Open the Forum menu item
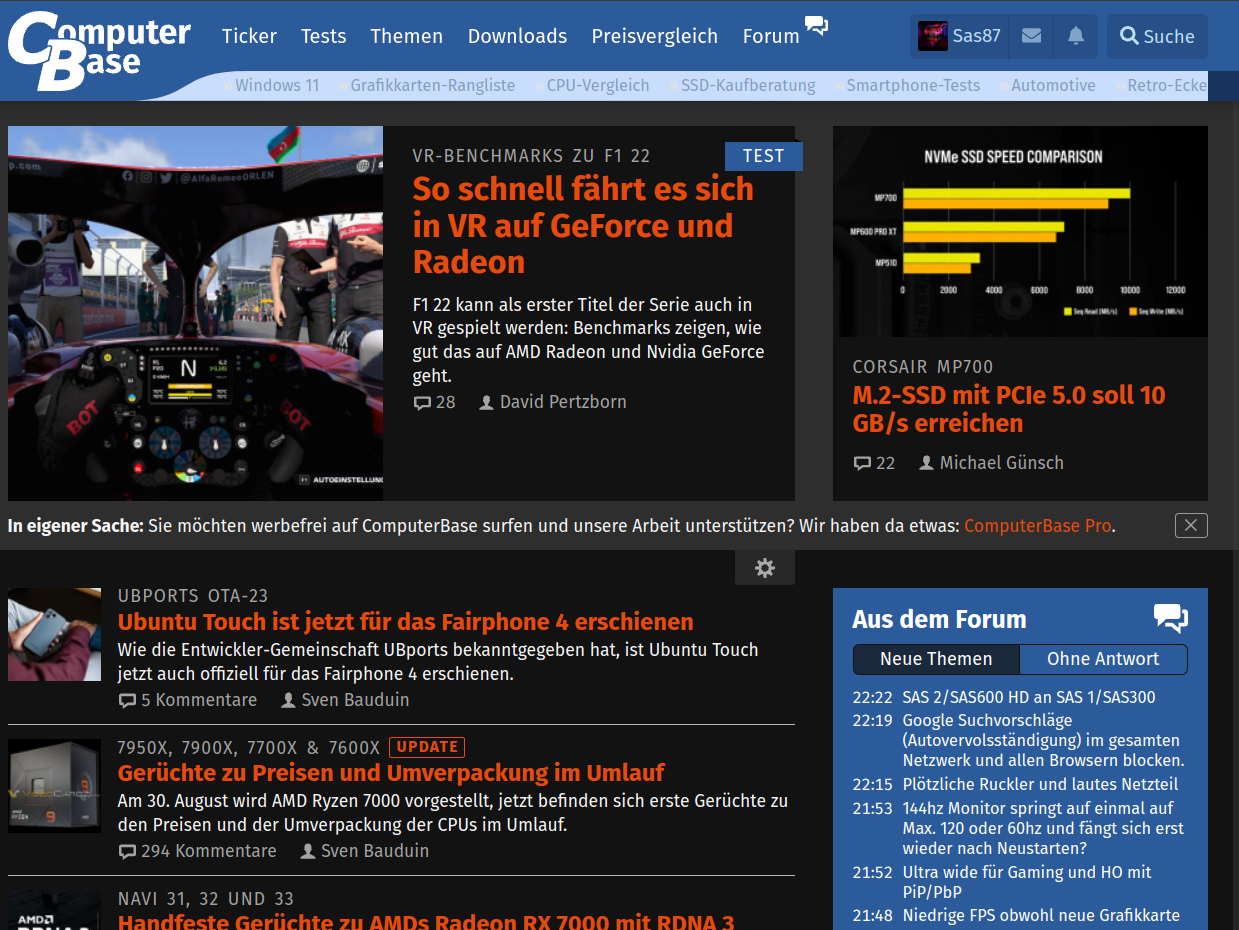The height and width of the screenshot is (930, 1239). click(x=771, y=36)
